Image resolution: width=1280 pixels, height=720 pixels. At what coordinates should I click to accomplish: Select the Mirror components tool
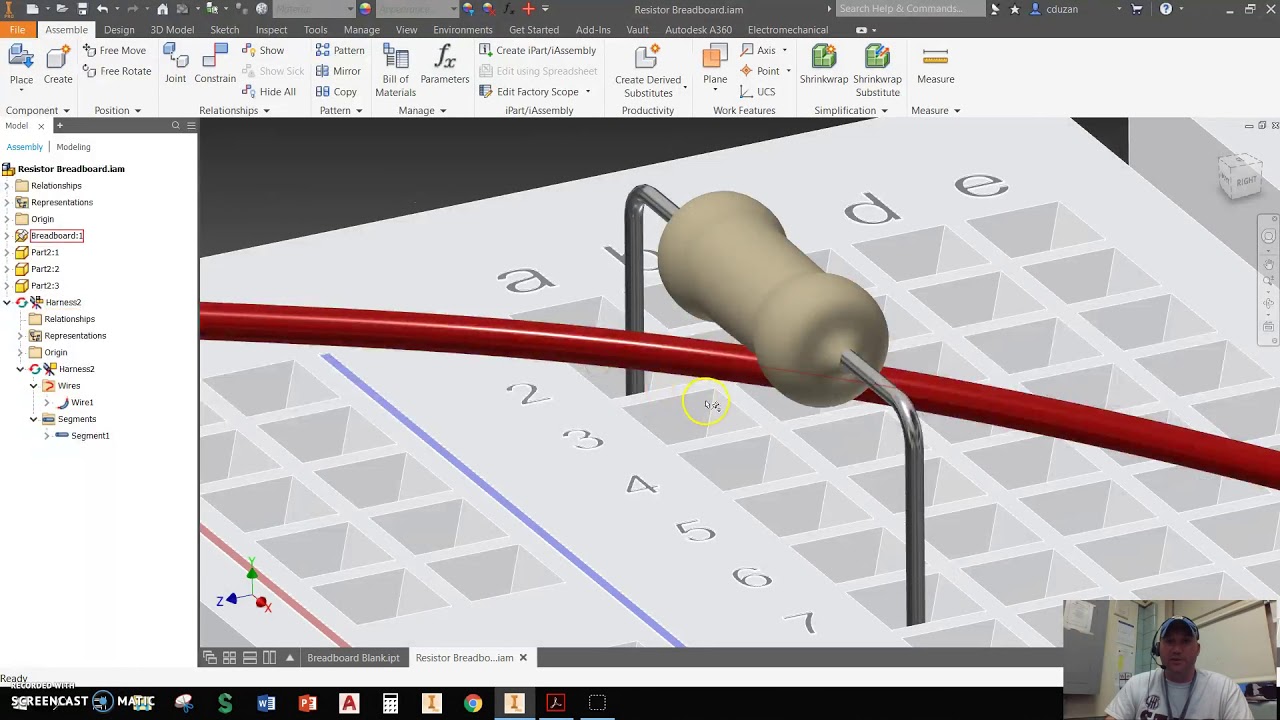(338, 71)
